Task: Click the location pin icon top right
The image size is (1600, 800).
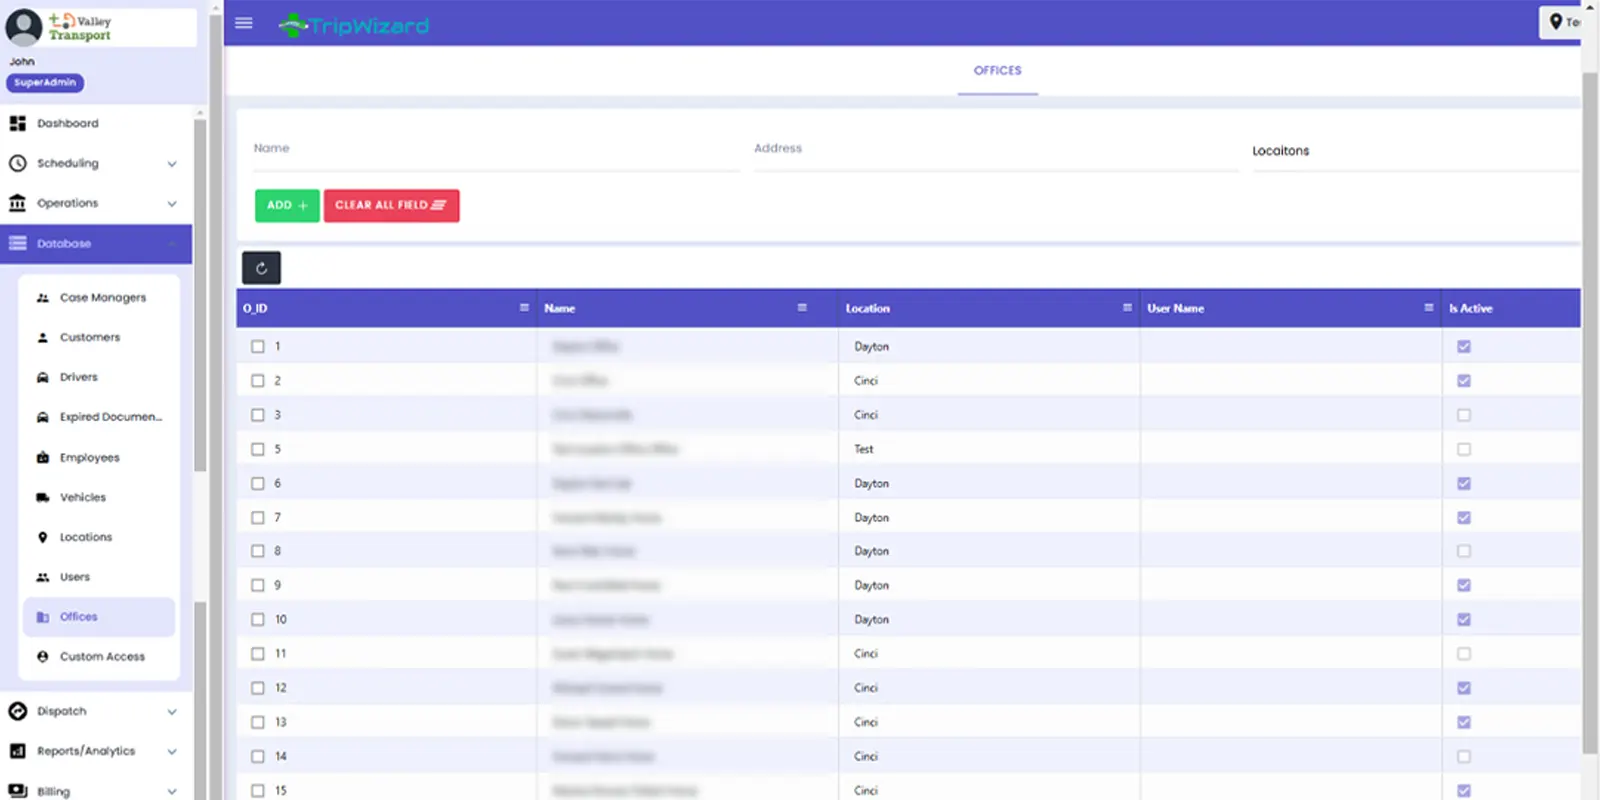Action: click(1556, 22)
